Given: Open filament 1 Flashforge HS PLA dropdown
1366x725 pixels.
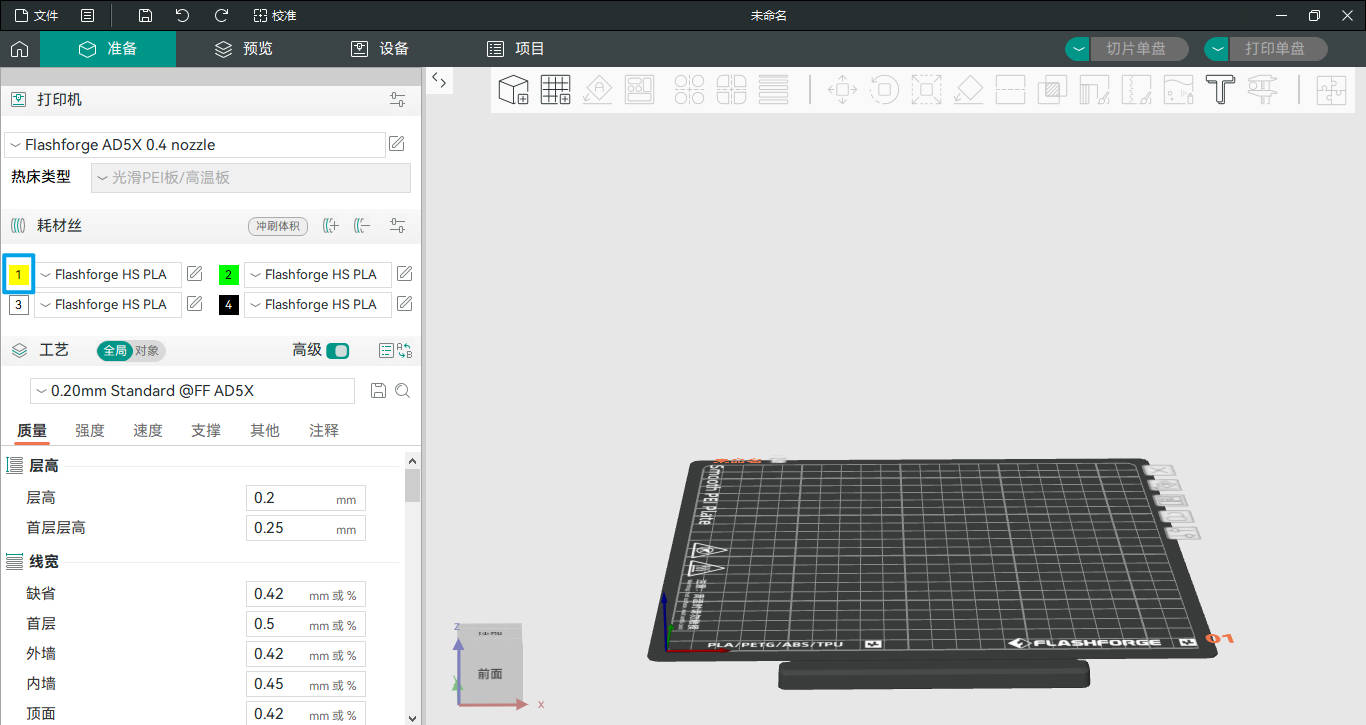Looking at the screenshot, I should [108, 275].
